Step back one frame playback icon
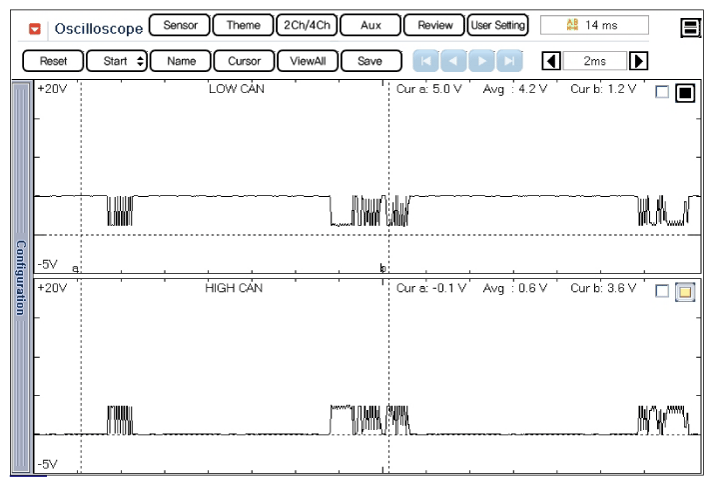Screen dimensions: 713x486 click(454, 61)
